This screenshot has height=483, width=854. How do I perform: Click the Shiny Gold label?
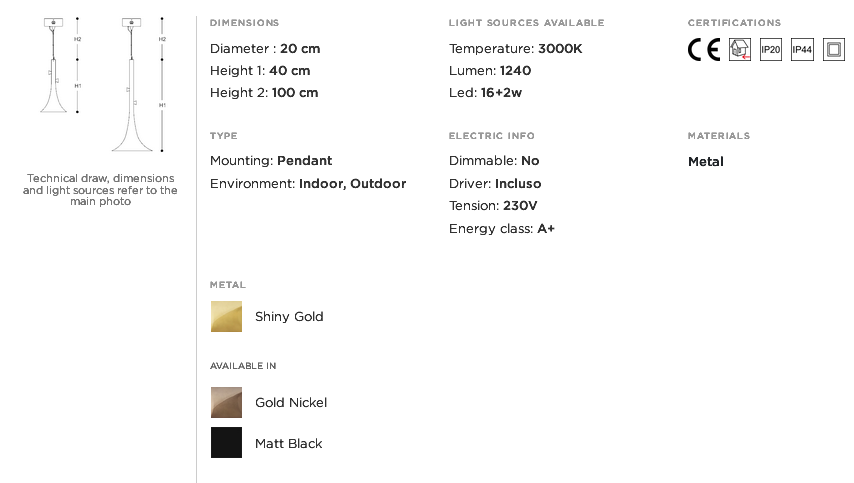[x=289, y=316]
